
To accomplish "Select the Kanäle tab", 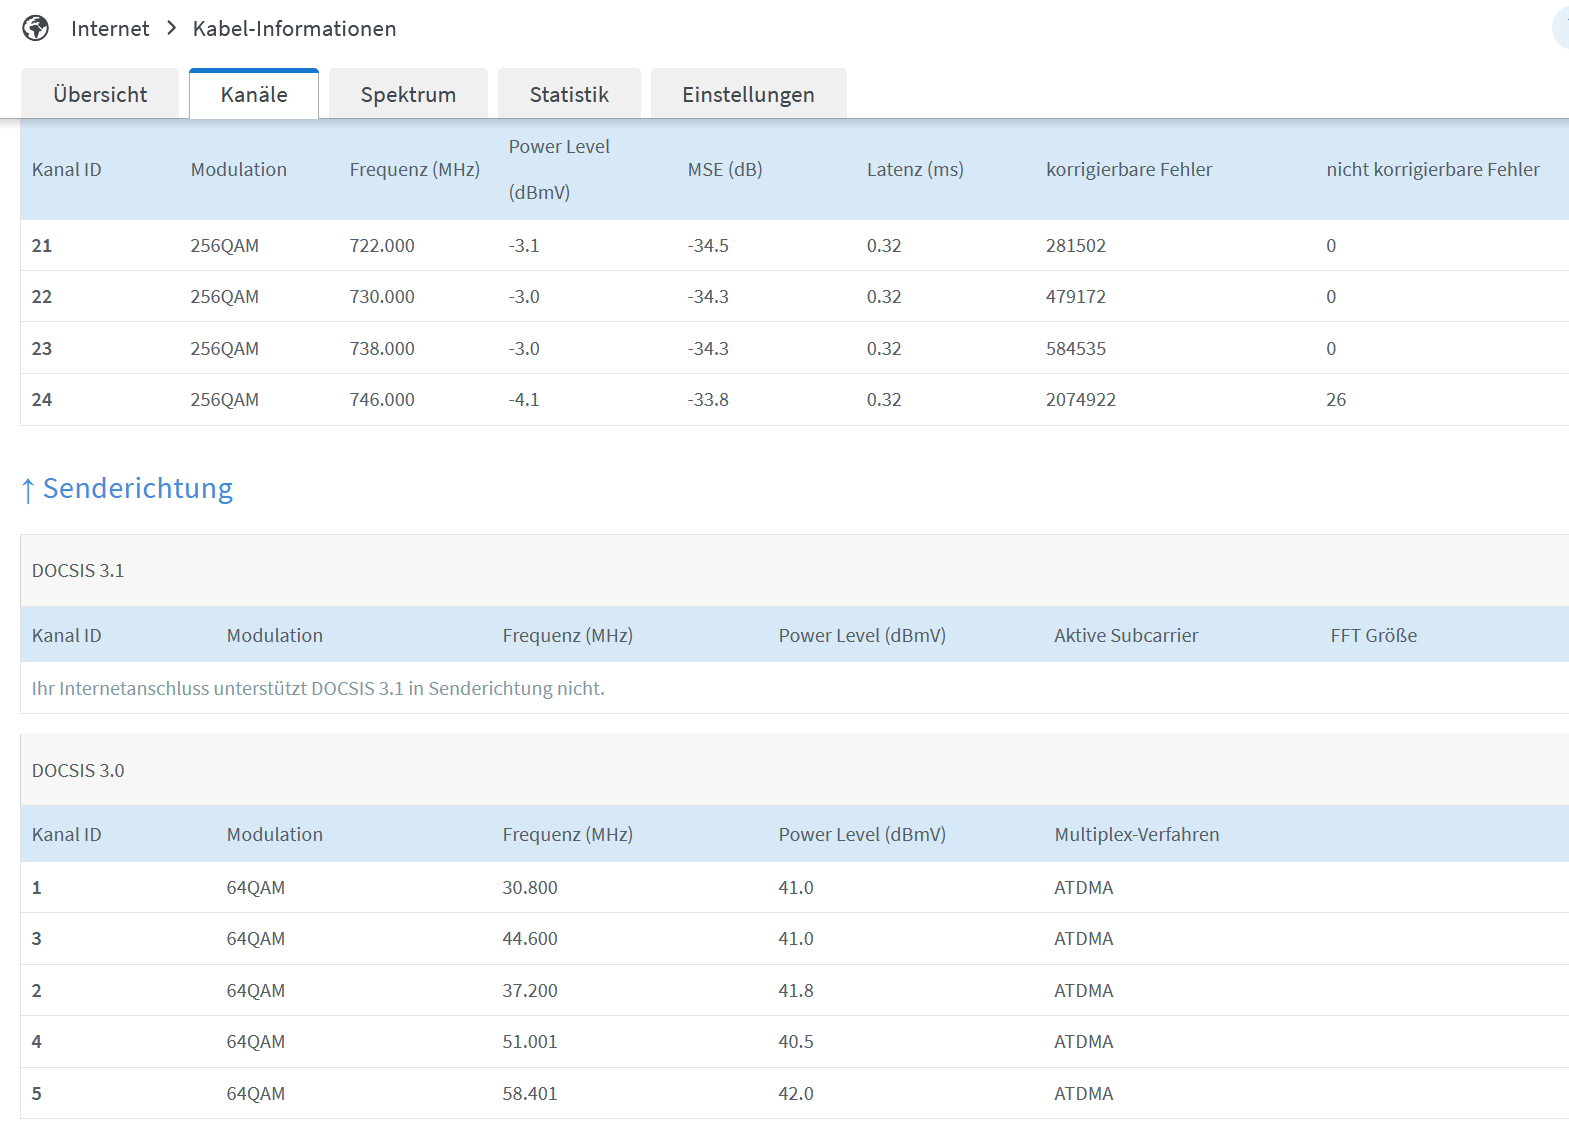I will 254,94.
